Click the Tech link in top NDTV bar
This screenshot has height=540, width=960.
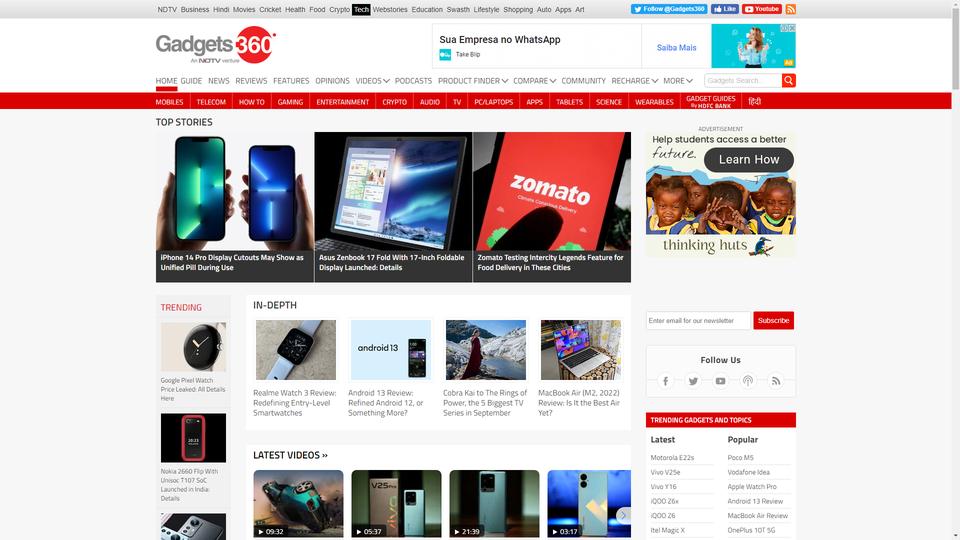pos(361,9)
